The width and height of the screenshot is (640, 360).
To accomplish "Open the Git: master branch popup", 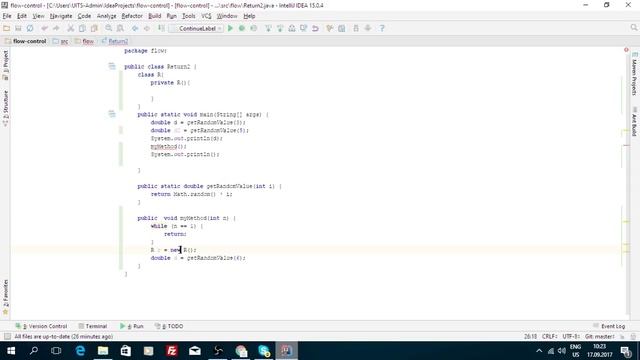I will [x=600, y=336].
